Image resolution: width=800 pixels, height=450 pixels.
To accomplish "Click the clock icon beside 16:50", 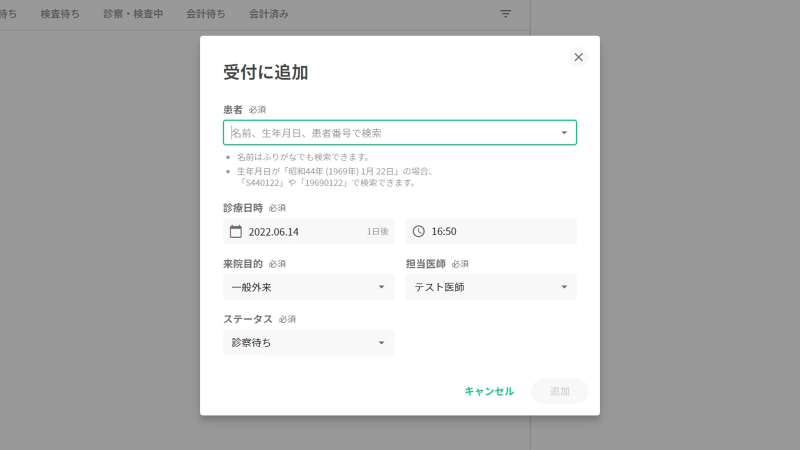I will click(419, 232).
